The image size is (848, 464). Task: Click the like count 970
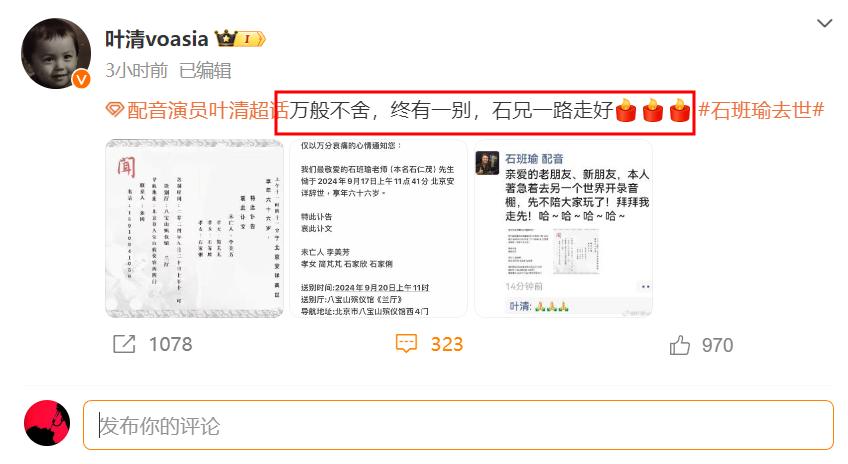(x=717, y=345)
